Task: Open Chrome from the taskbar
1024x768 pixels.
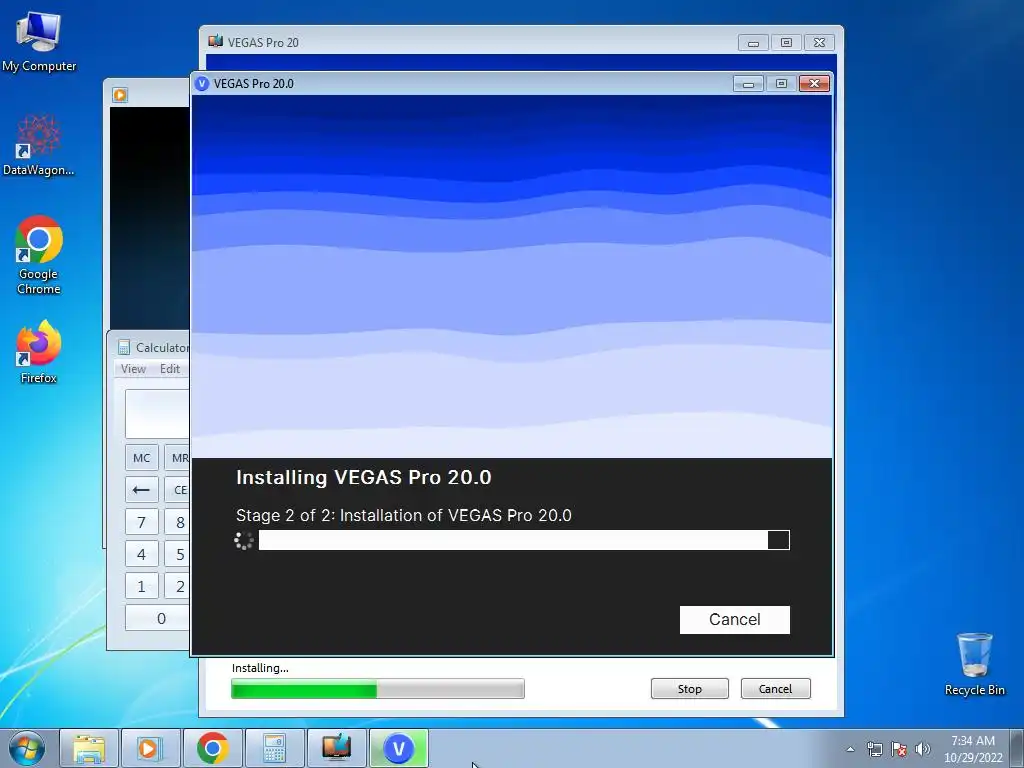Action: (212, 748)
